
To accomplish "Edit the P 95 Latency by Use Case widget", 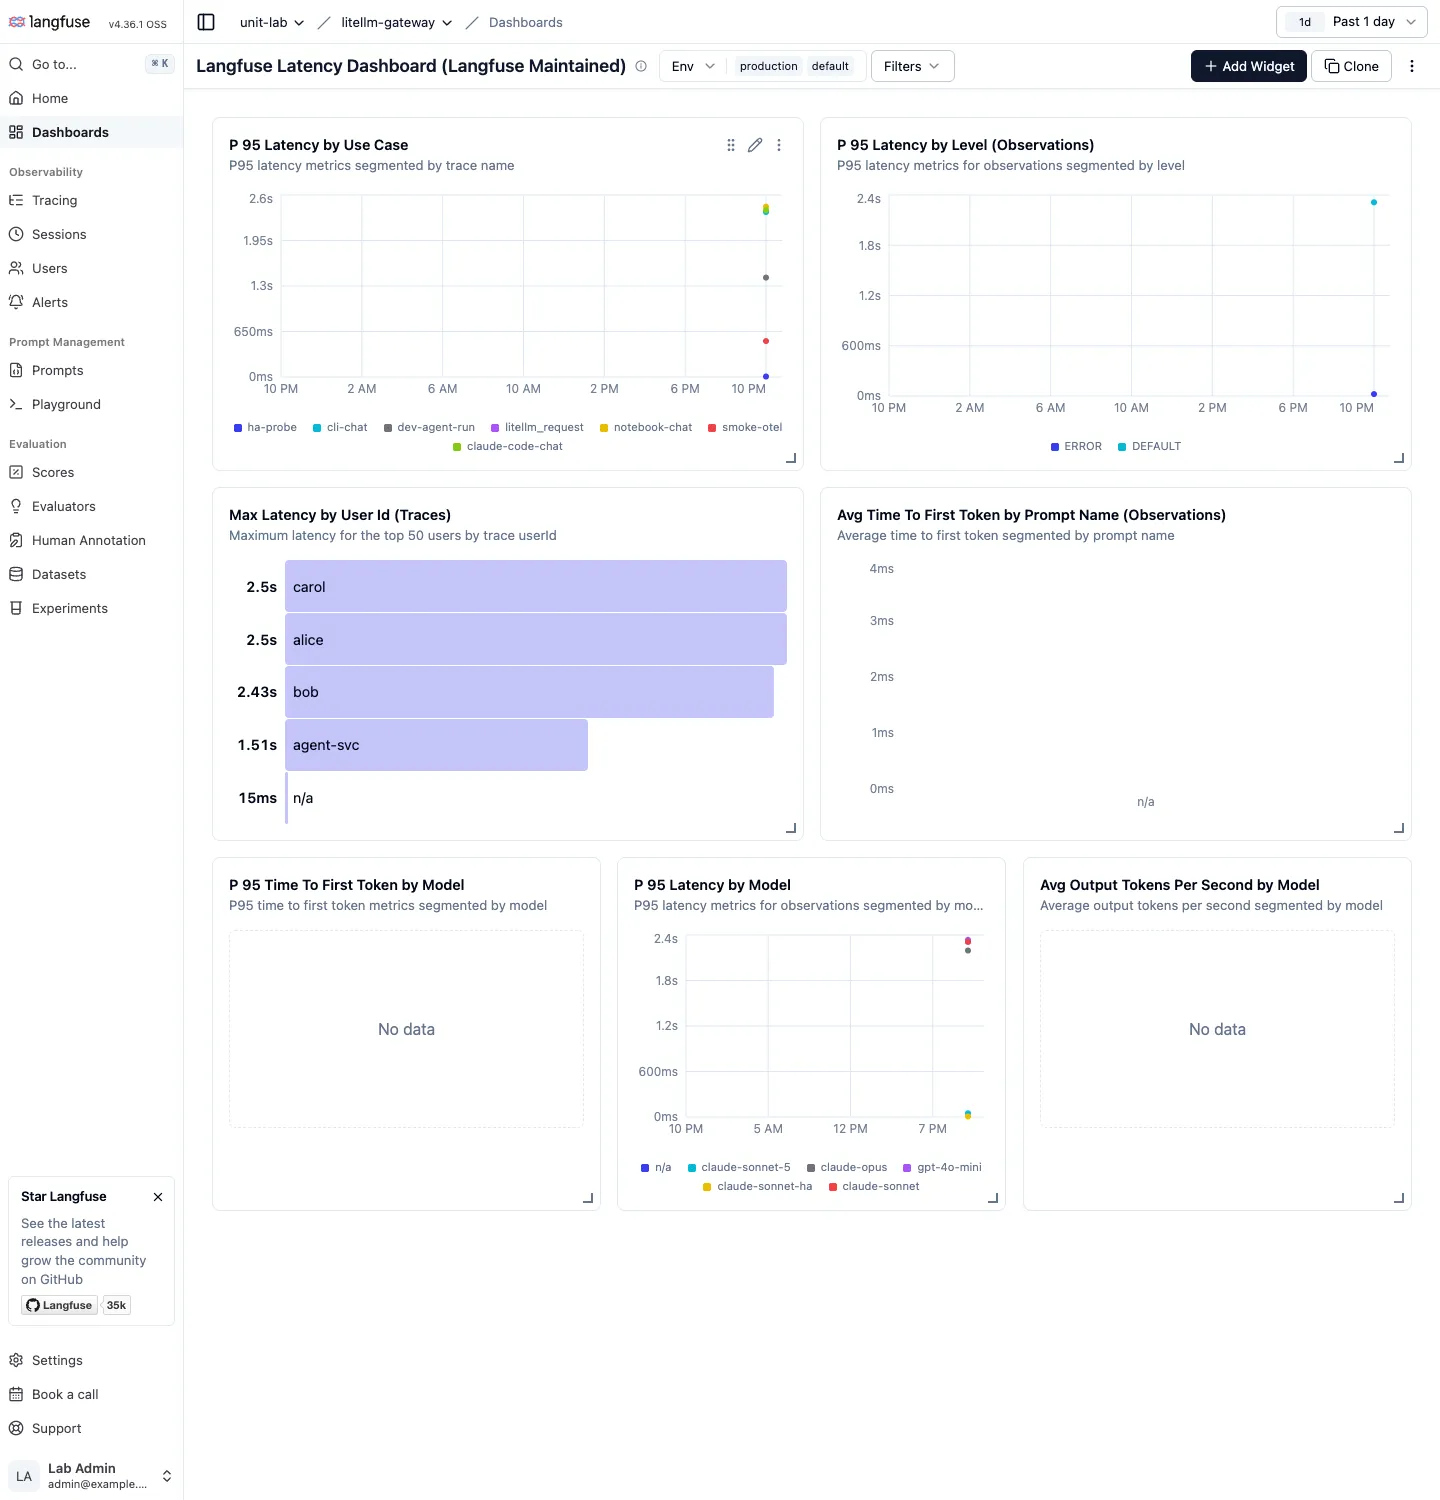I will 755,145.
